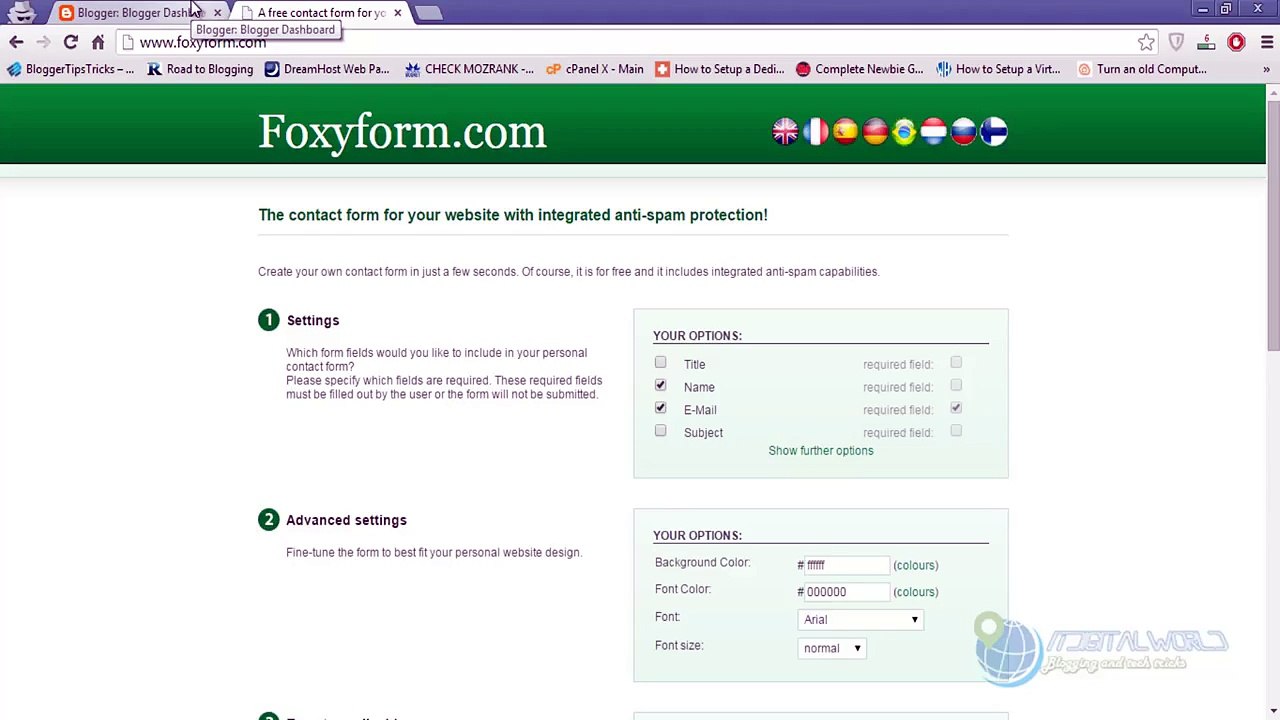Bookmark this page with the star icon
This screenshot has height=720, width=1280.
coord(1146,42)
